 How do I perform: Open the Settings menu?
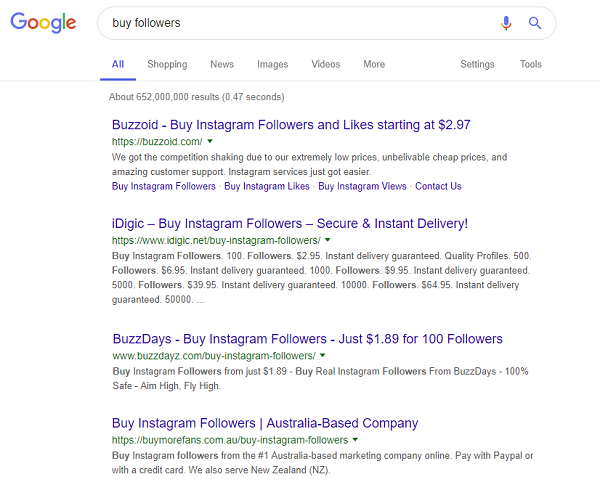pyautogui.click(x=477, y=64)
